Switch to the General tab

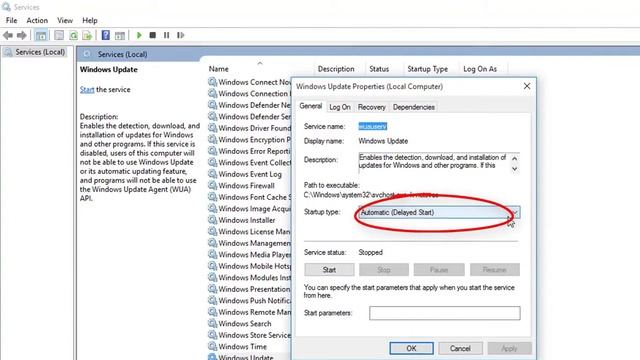click(x=311, y=106)
